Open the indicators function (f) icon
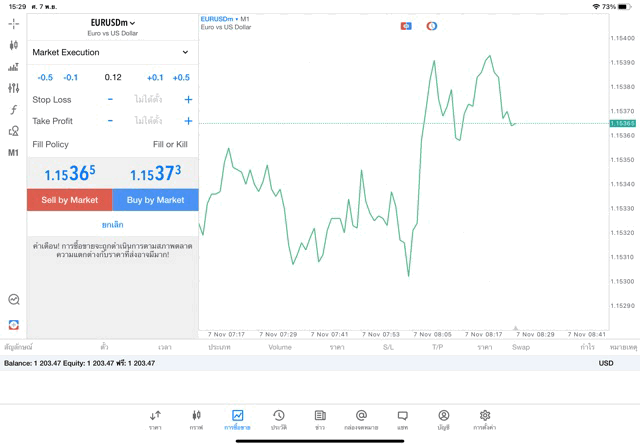Viewport: 640px width, 447px height. tap(13, 110)
